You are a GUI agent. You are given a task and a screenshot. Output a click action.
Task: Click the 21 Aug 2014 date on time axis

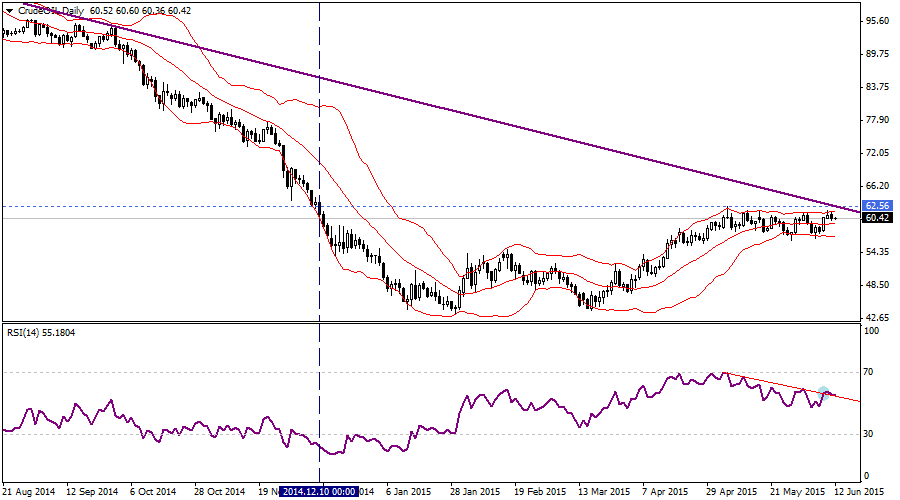coord(29,492)
